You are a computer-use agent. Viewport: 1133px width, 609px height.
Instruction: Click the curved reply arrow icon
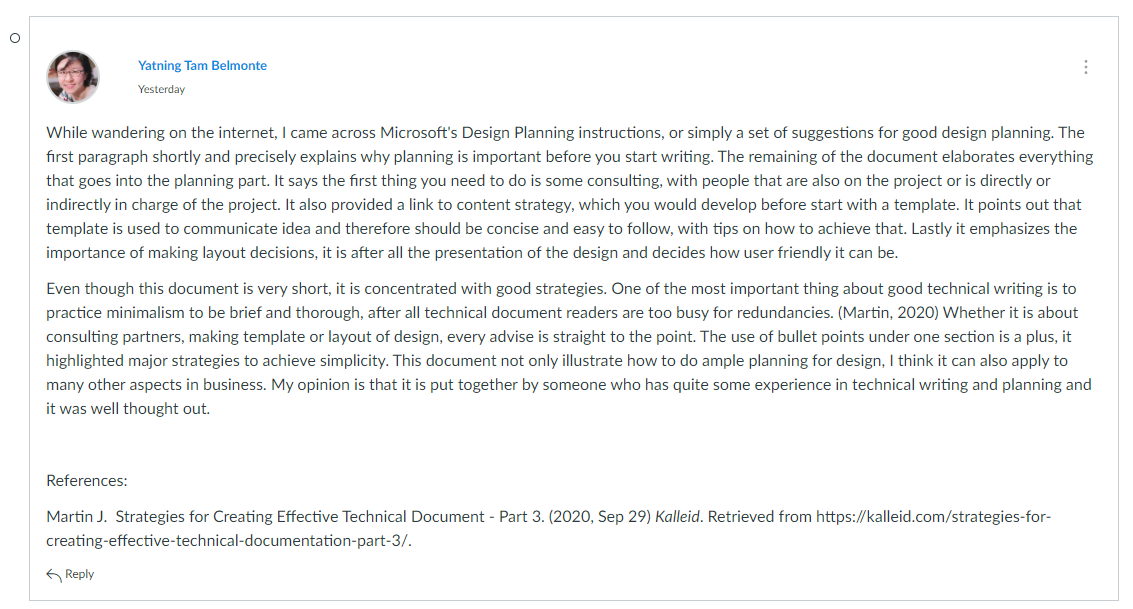(x=53, y=574)
